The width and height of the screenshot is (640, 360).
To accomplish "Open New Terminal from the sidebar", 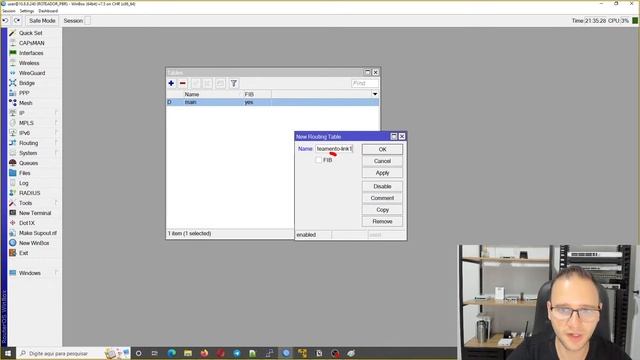I will tap(35, 213).
